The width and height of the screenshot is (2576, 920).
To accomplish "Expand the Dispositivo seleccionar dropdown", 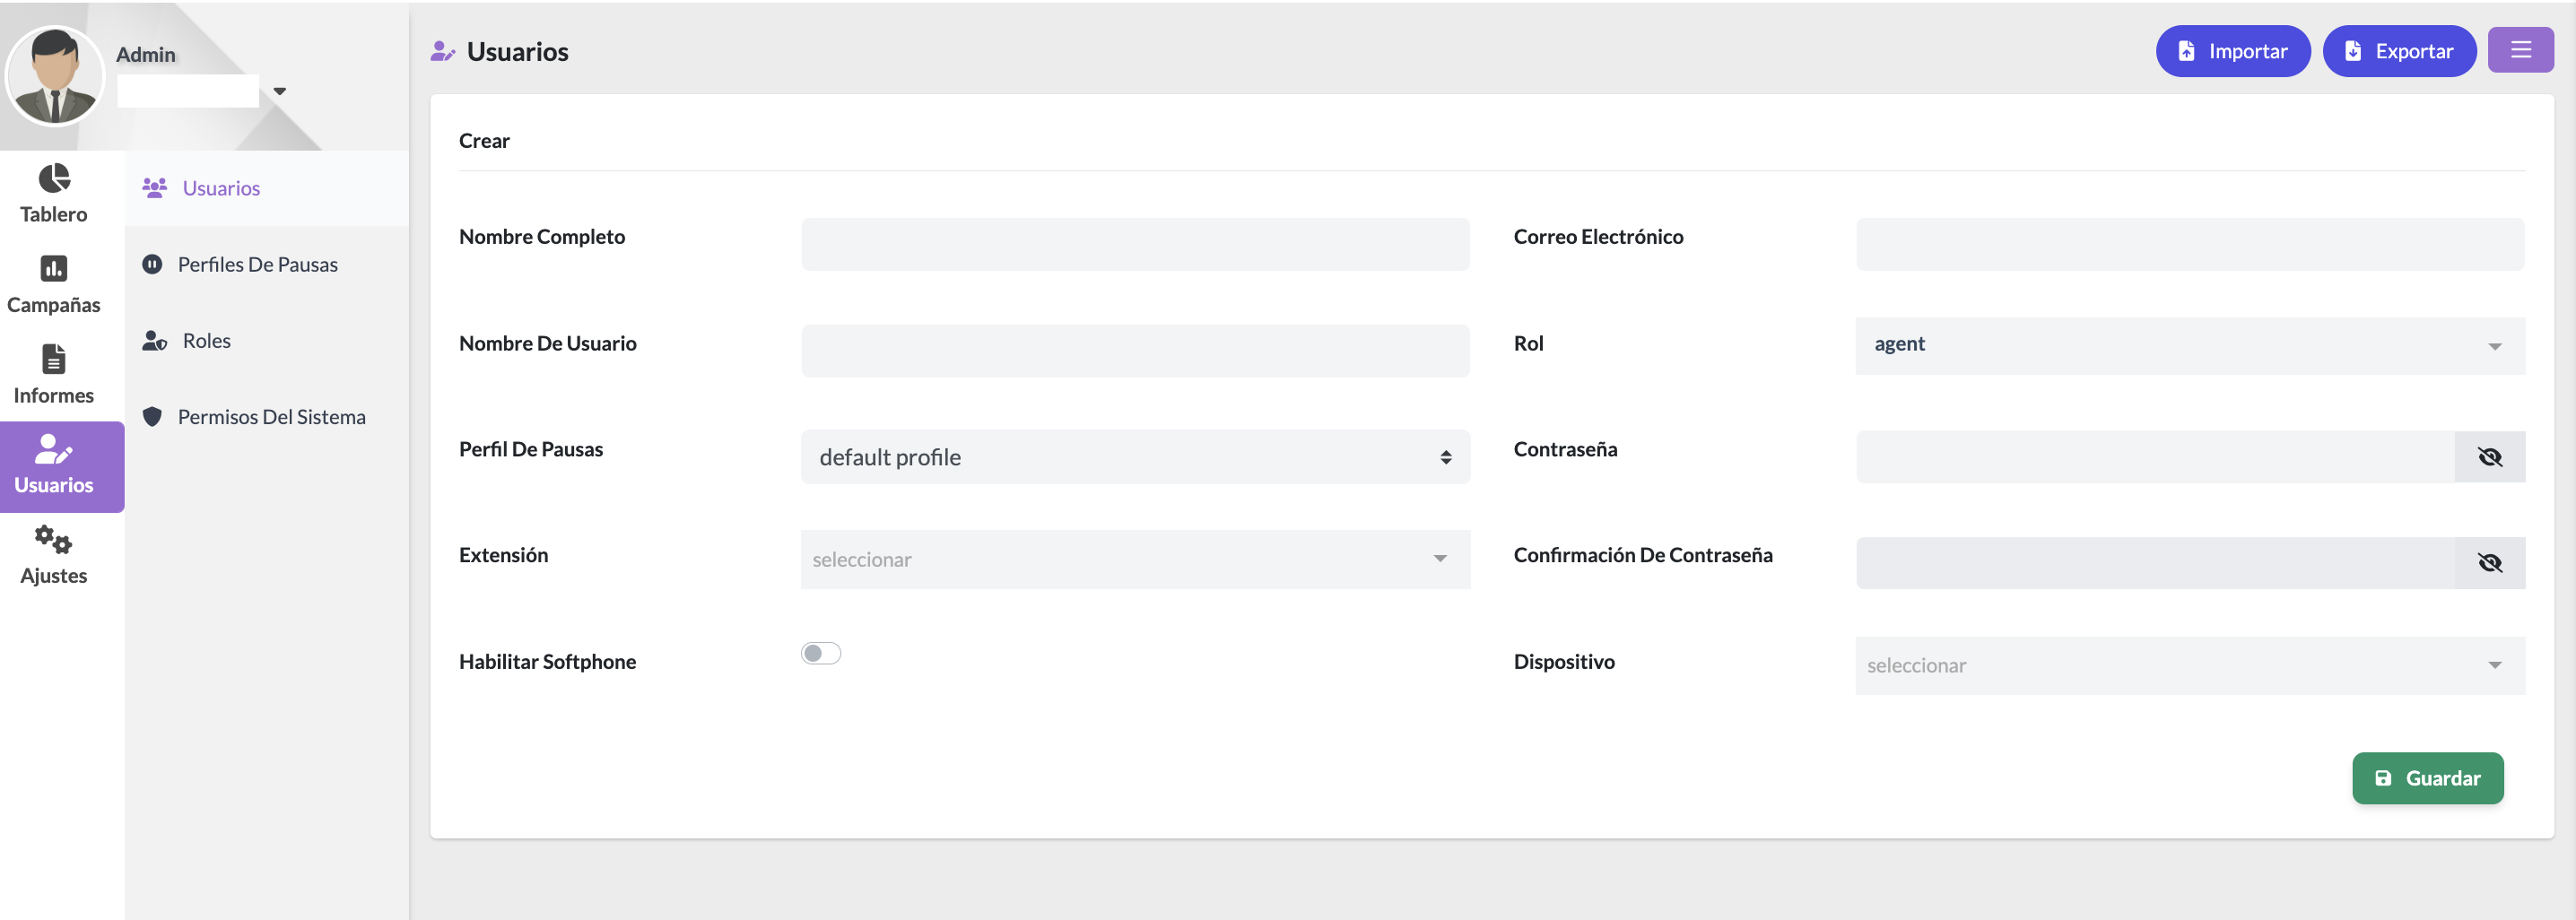I will coord(2189,665).
